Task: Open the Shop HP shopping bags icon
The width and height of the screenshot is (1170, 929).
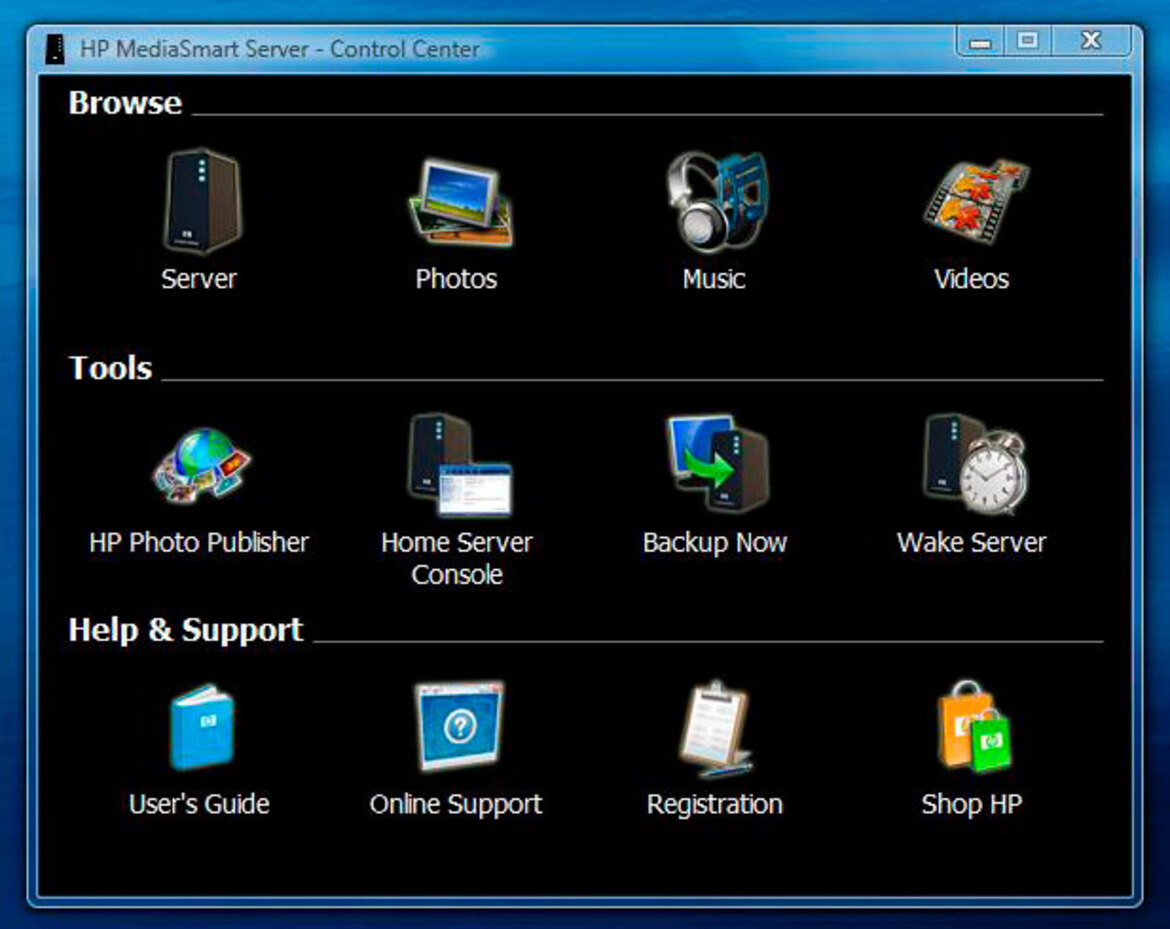Action: pos(974,726)
